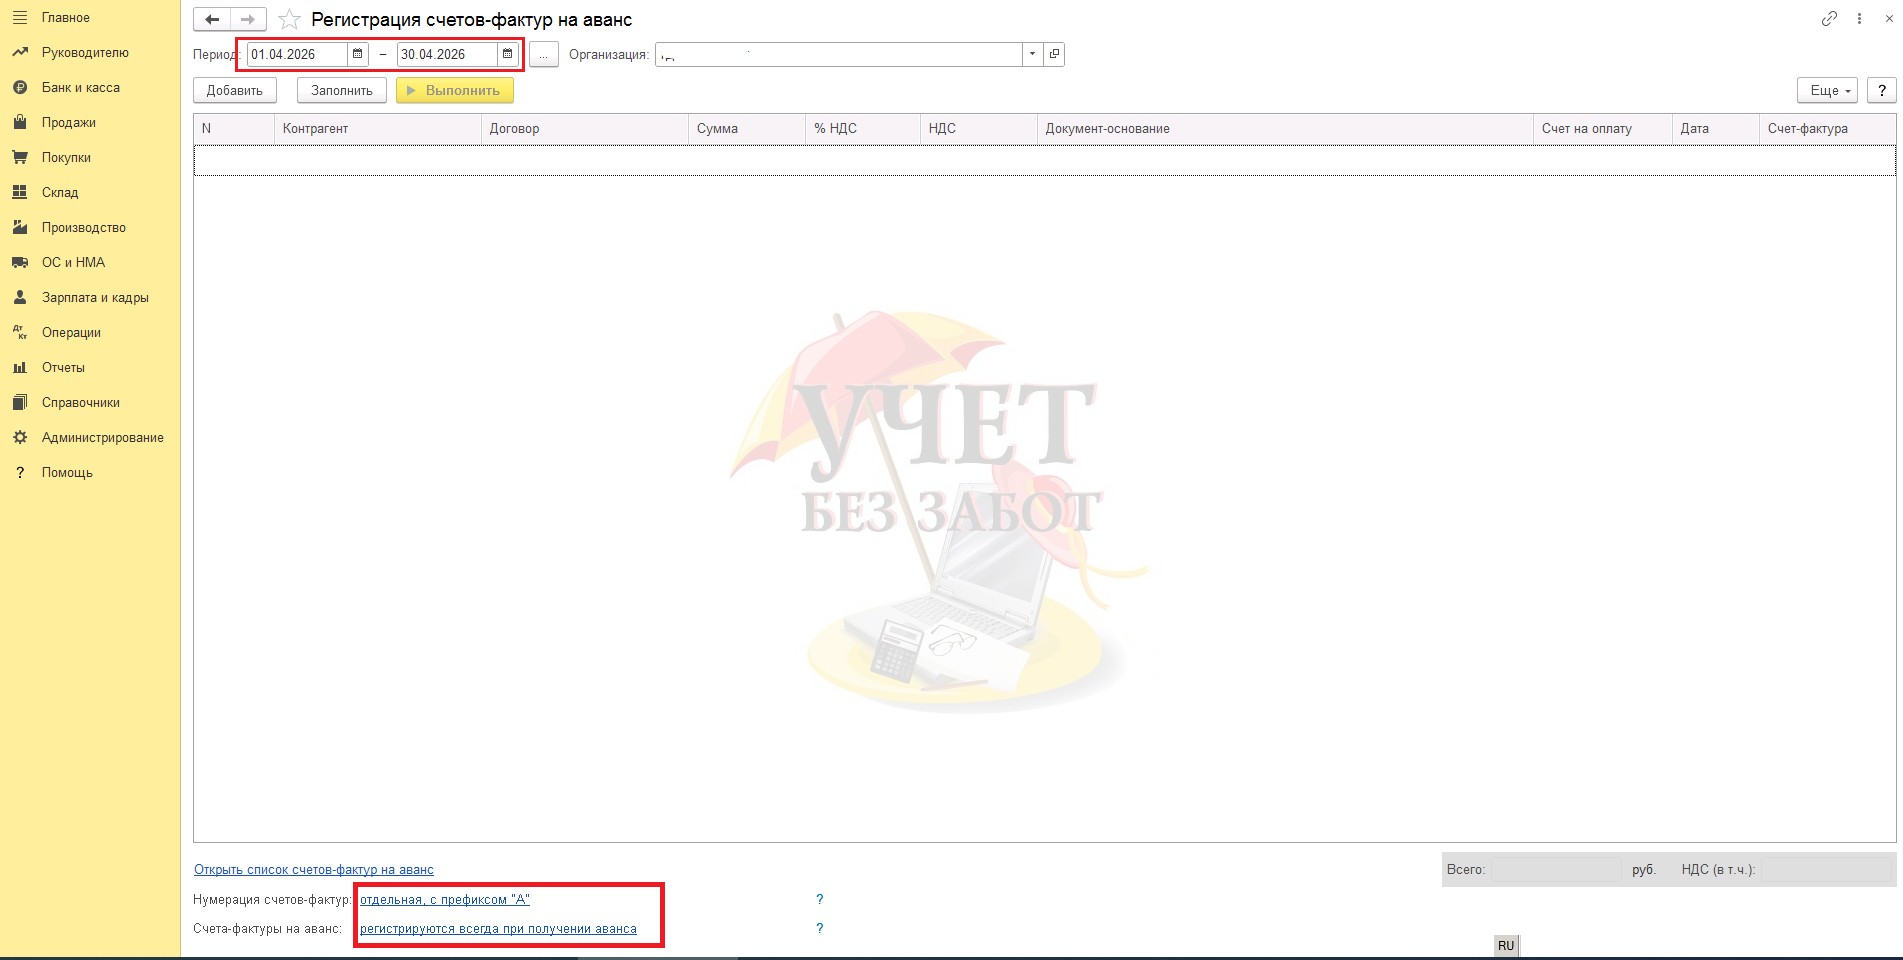The image size is (1903, 960).
Task: Click the period selection ellipsis button
Action: pyautogui.click(x=543, y=54)
